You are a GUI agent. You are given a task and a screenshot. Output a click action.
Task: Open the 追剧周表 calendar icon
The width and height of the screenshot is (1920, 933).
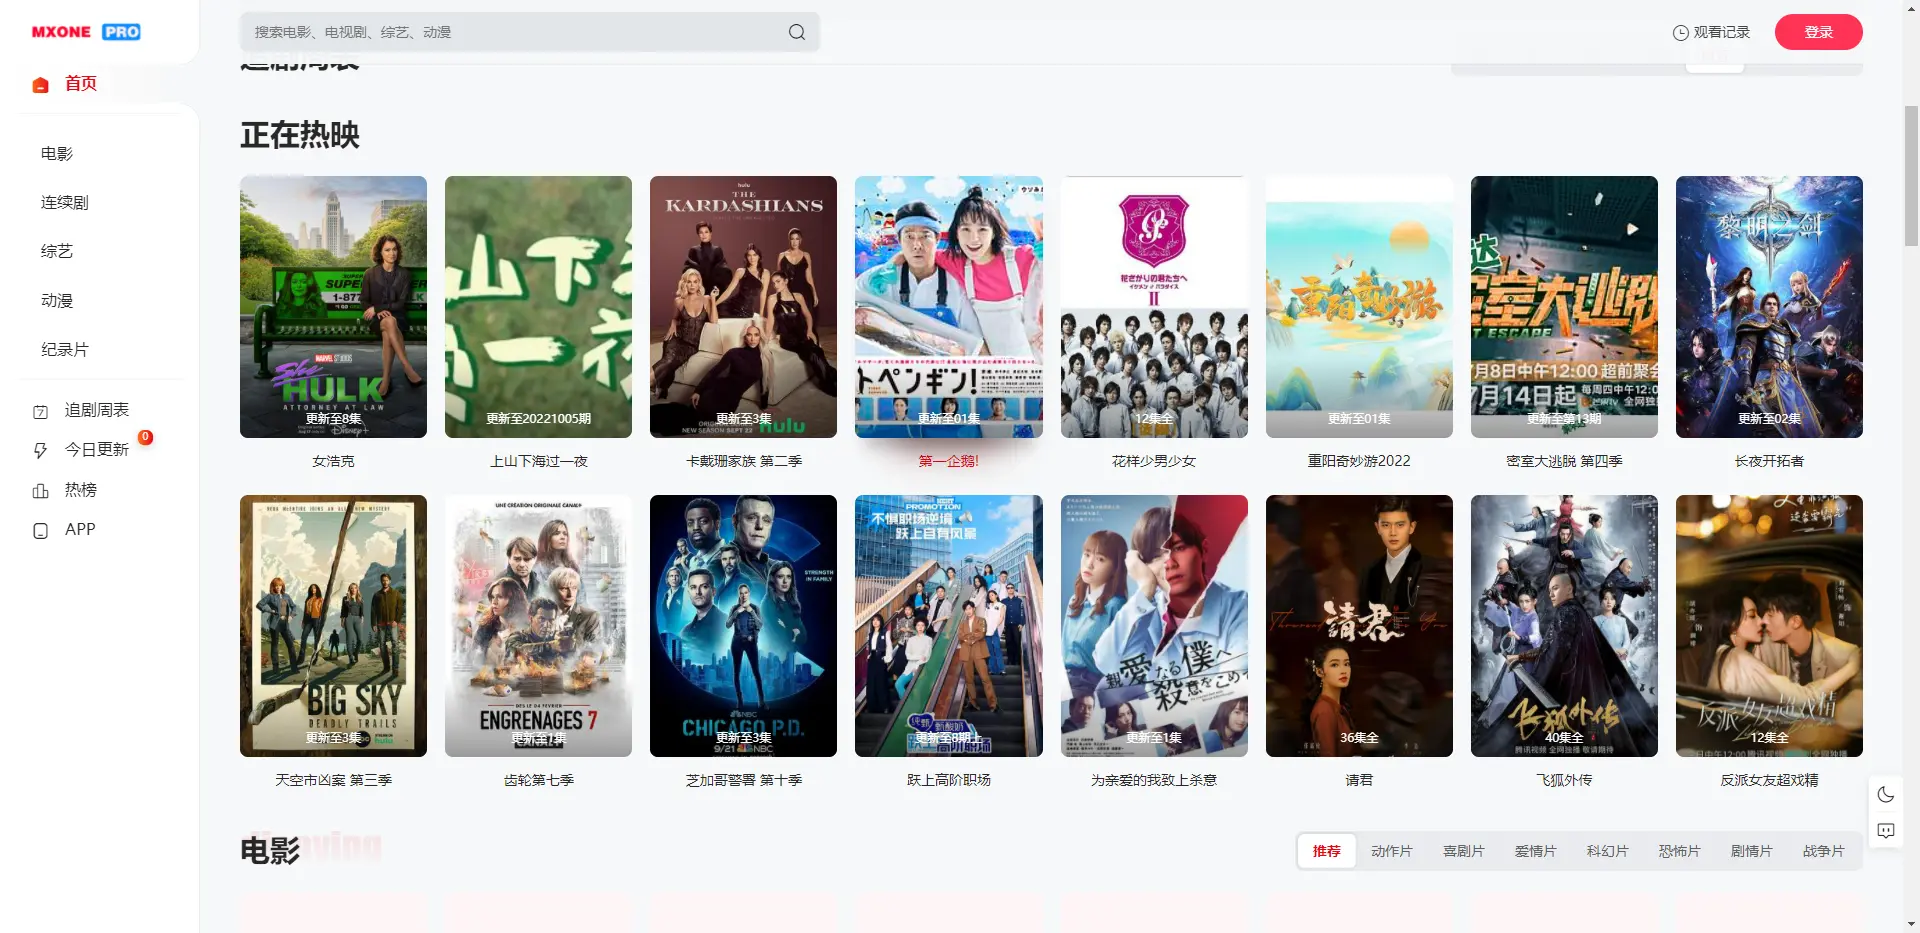[41, 411]
